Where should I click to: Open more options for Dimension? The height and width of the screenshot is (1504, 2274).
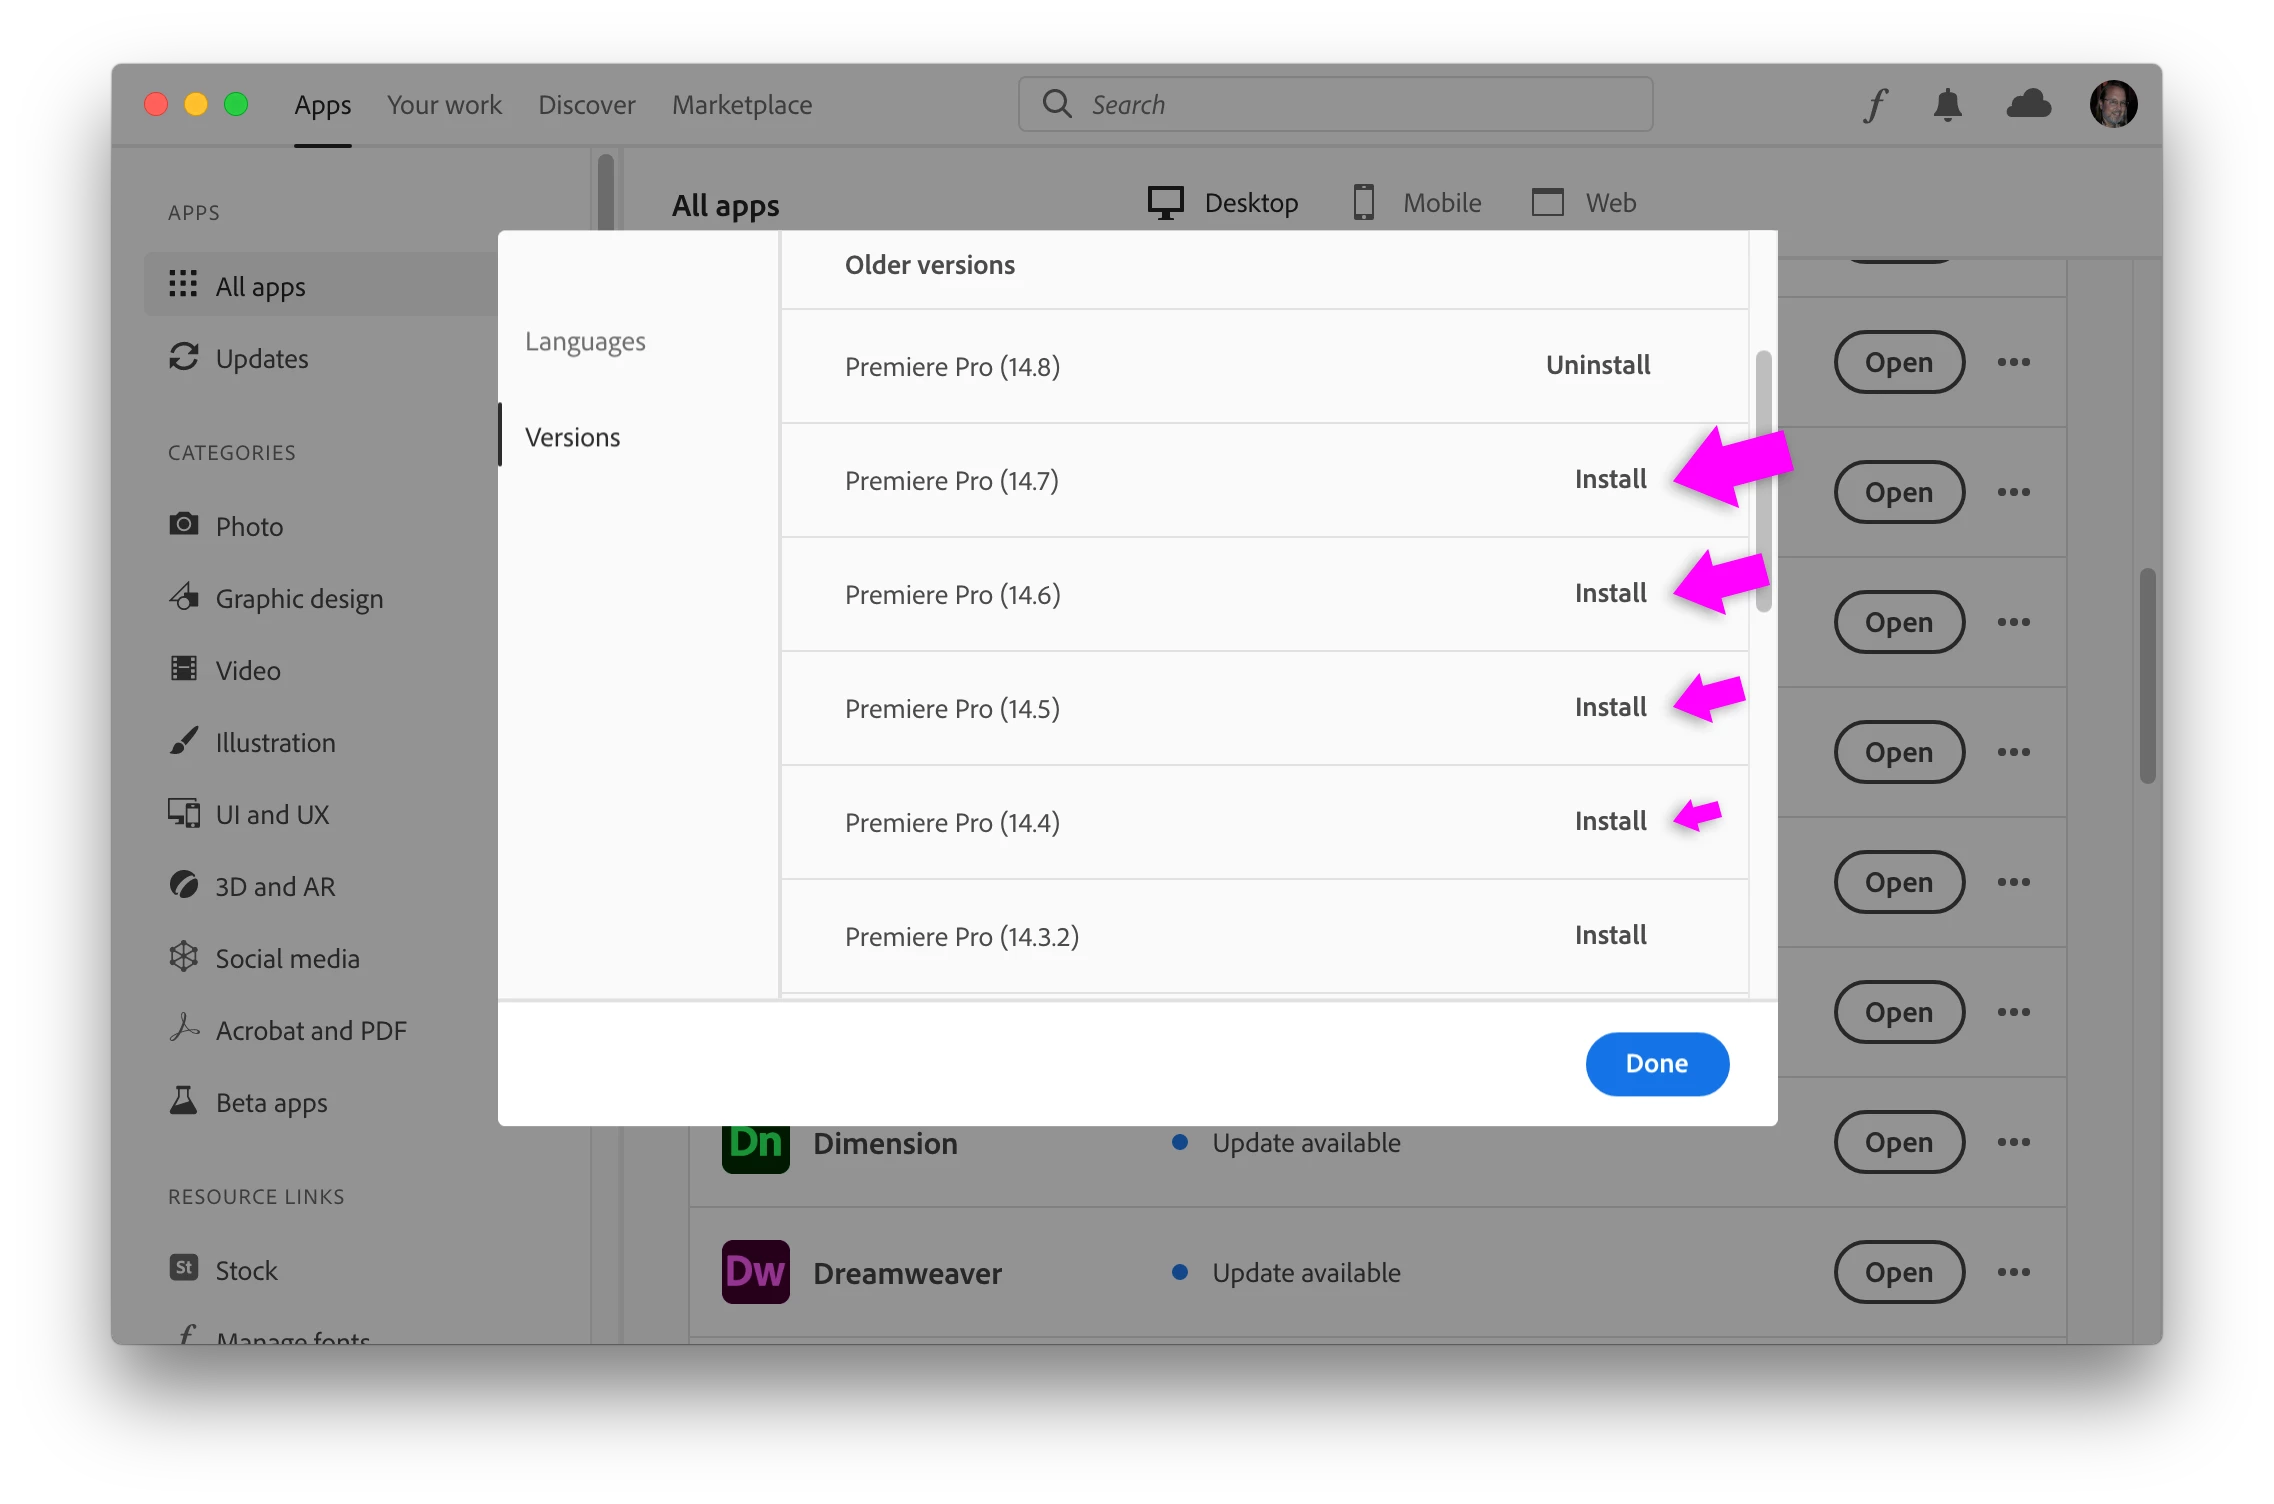click(x=2014, y=1142)
